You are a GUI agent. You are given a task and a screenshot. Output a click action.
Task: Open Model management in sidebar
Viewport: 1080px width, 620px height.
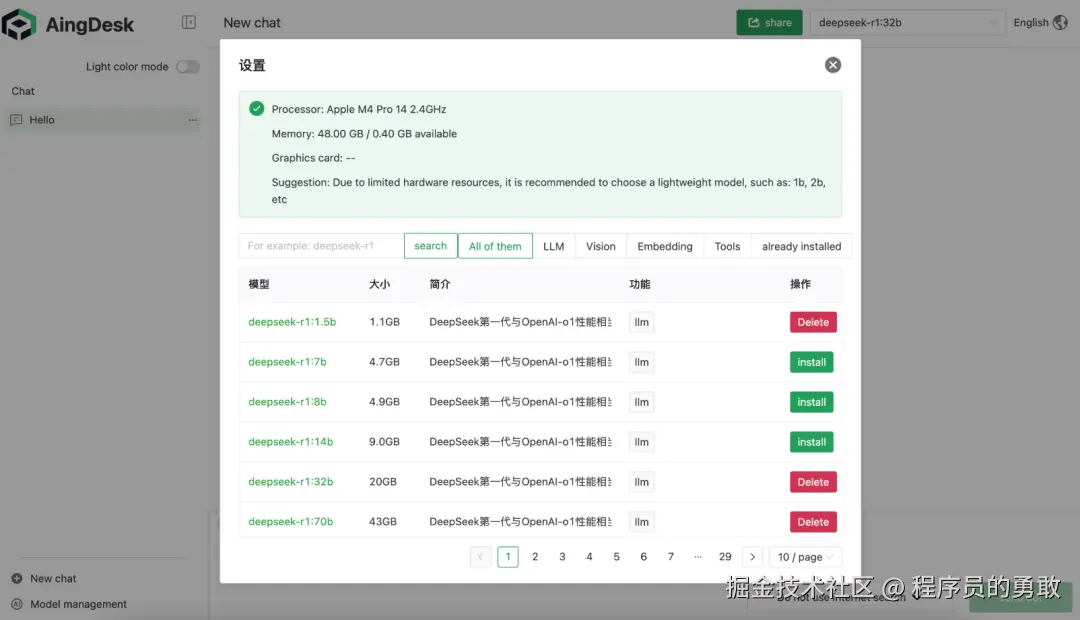pos(78,604)
